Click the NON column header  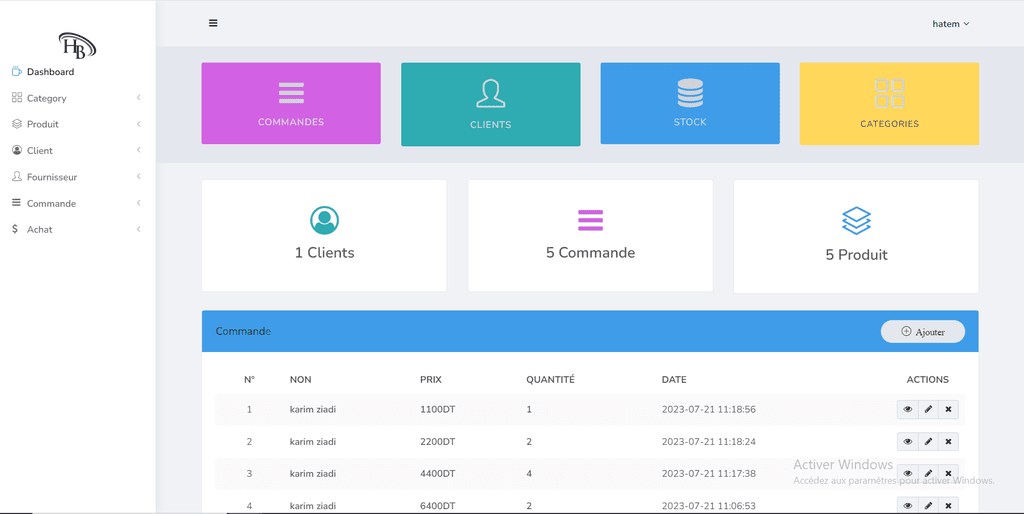click(x=300, y=379)
